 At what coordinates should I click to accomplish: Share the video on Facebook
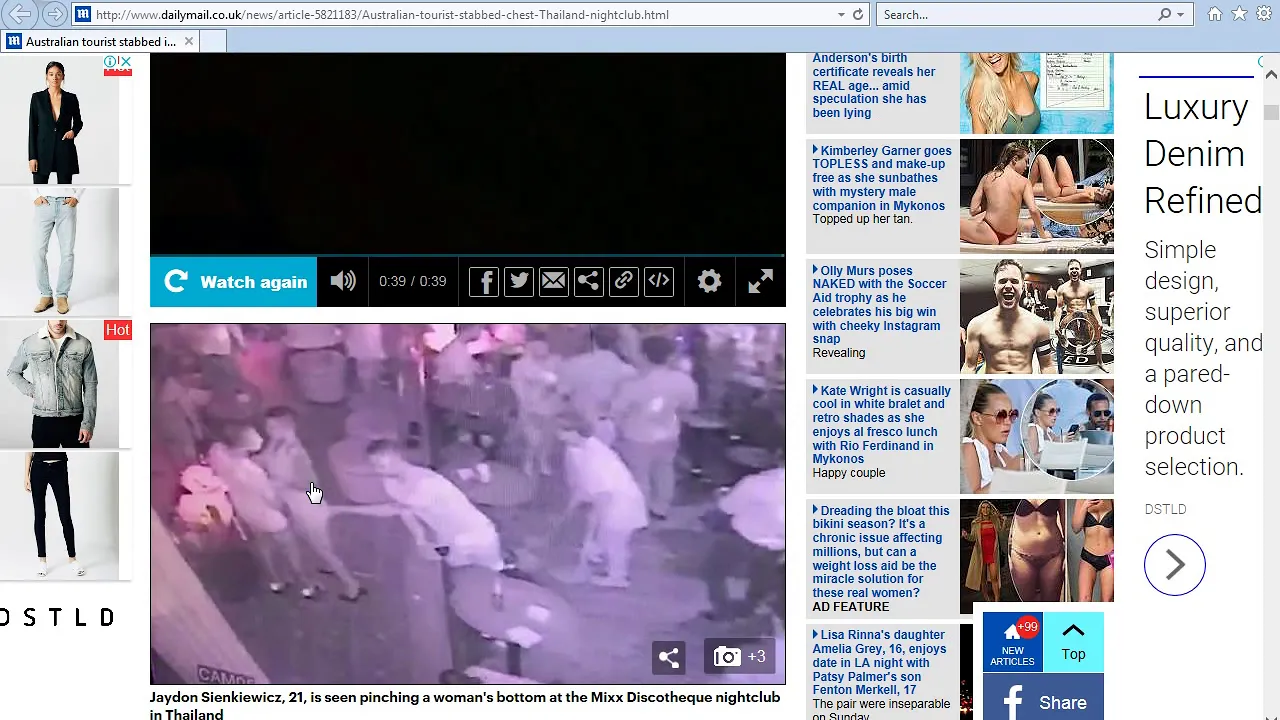tap(484, 281)
